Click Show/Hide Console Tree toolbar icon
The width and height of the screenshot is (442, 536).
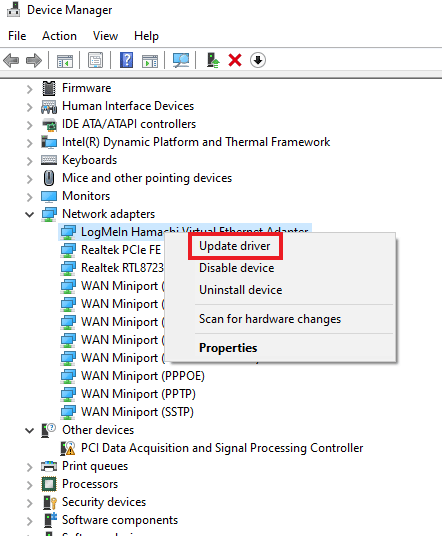coord(64,61)
